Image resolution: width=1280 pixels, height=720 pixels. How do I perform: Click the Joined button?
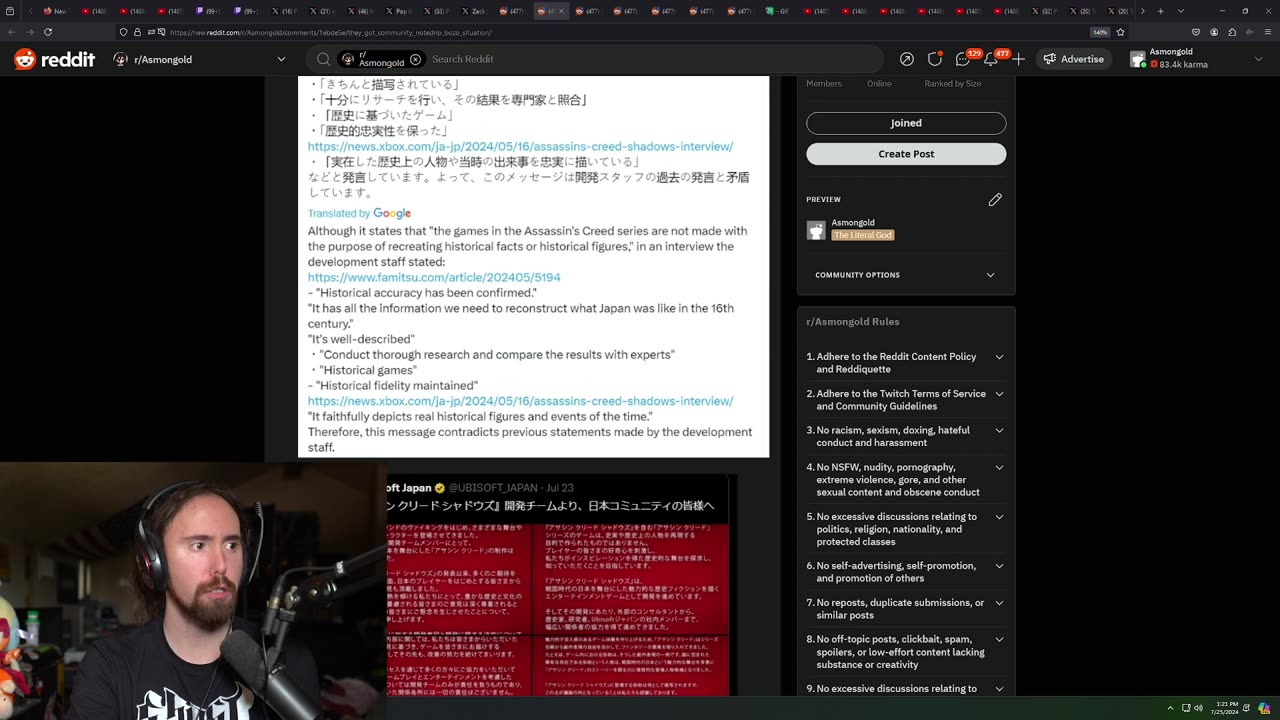[x=906, y=123]
